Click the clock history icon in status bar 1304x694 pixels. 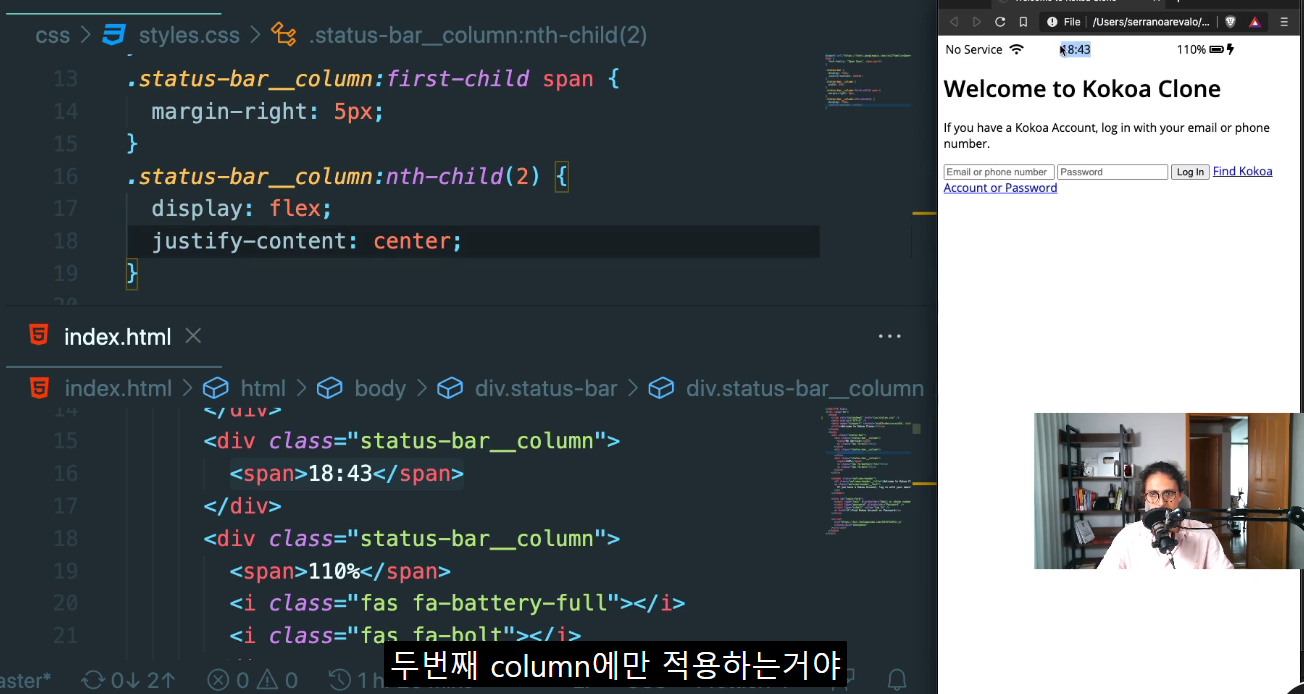tap(340, 680)
